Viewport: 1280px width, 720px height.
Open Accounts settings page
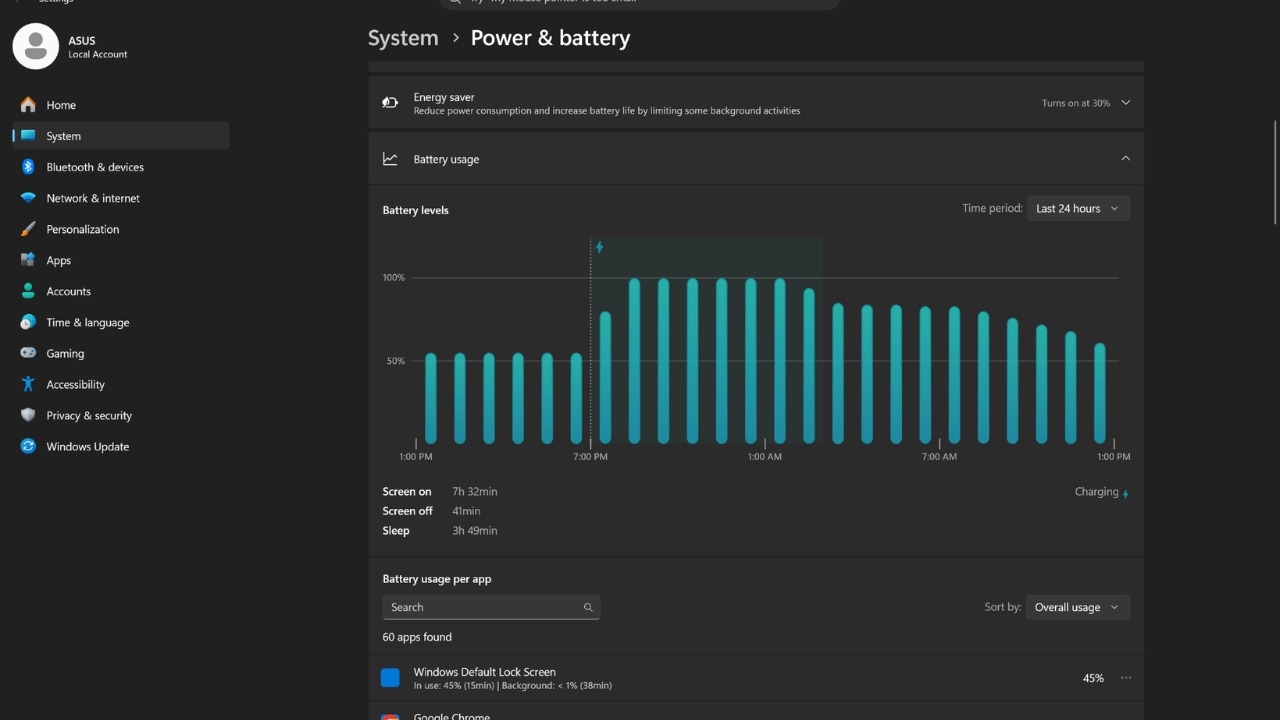[121, 291]
